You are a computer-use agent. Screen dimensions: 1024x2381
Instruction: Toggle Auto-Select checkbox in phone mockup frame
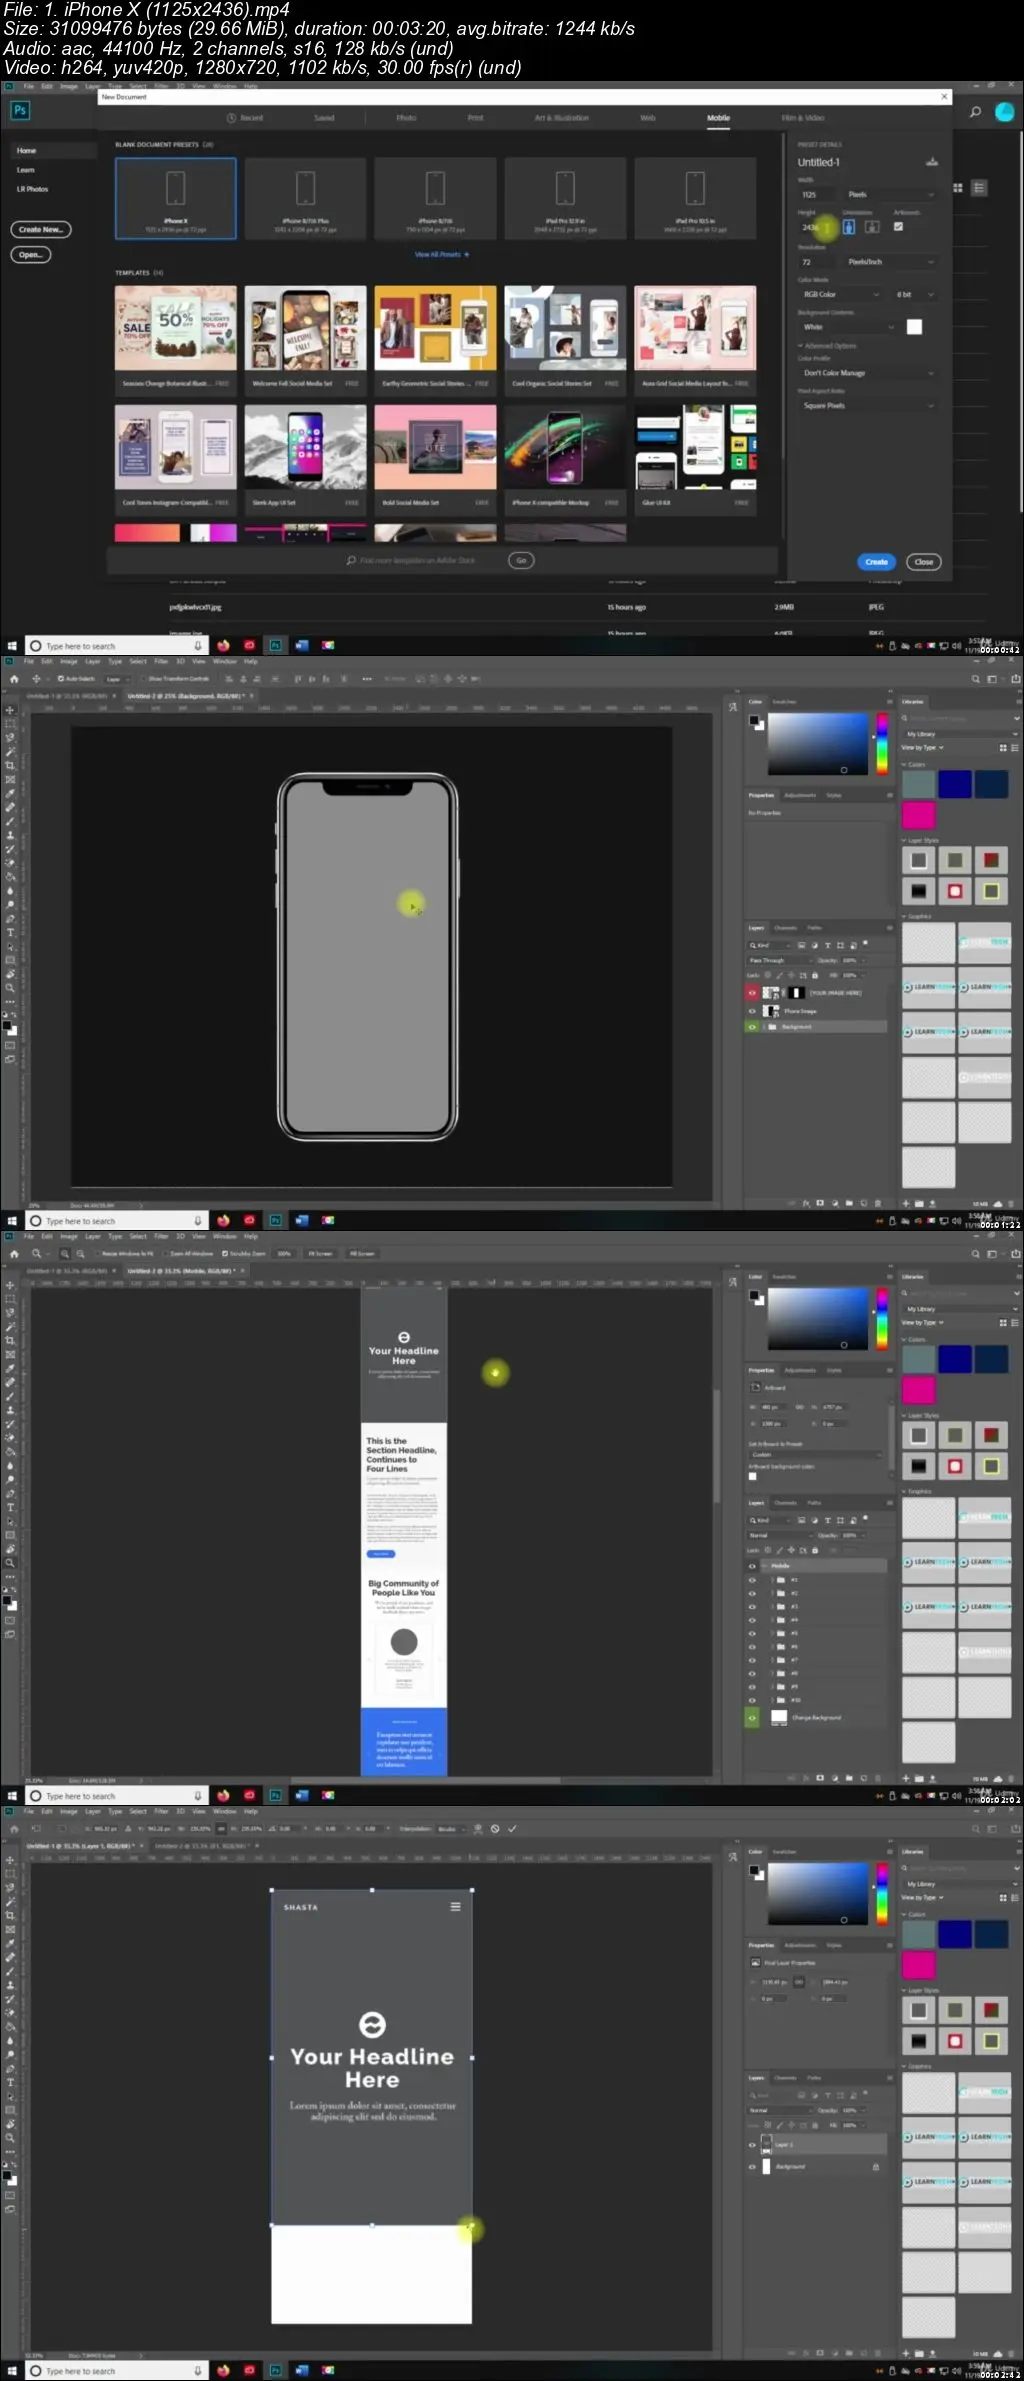pos(60,679)
